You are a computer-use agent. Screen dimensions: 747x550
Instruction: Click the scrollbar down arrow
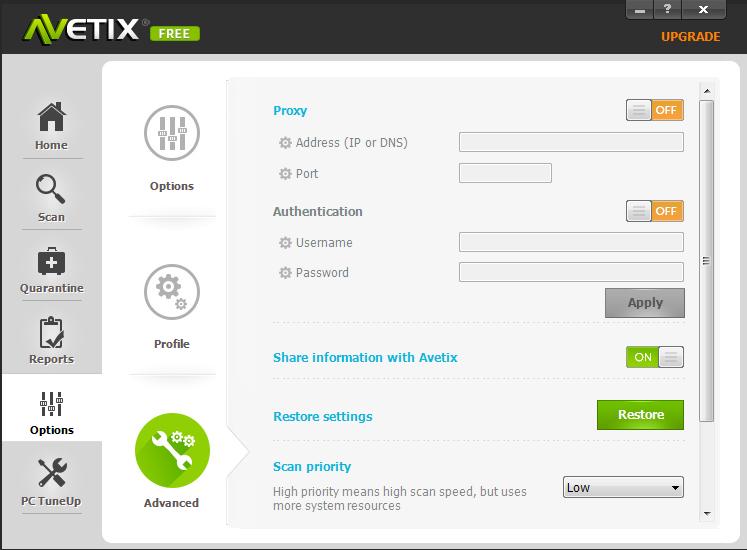tap(706, 513)
